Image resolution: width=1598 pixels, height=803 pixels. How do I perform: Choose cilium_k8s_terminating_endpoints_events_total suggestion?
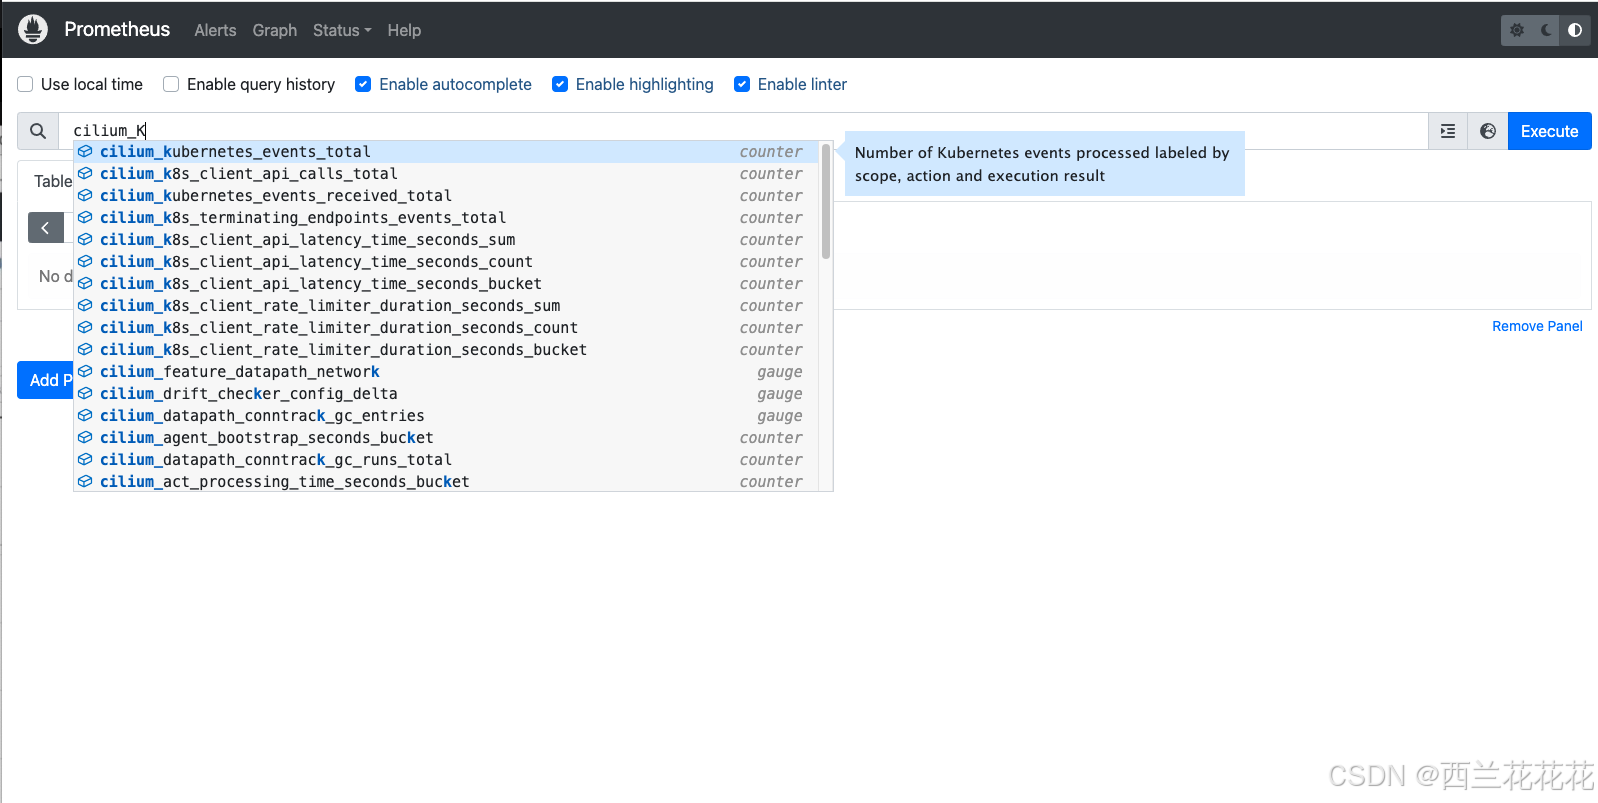(447, 218)
